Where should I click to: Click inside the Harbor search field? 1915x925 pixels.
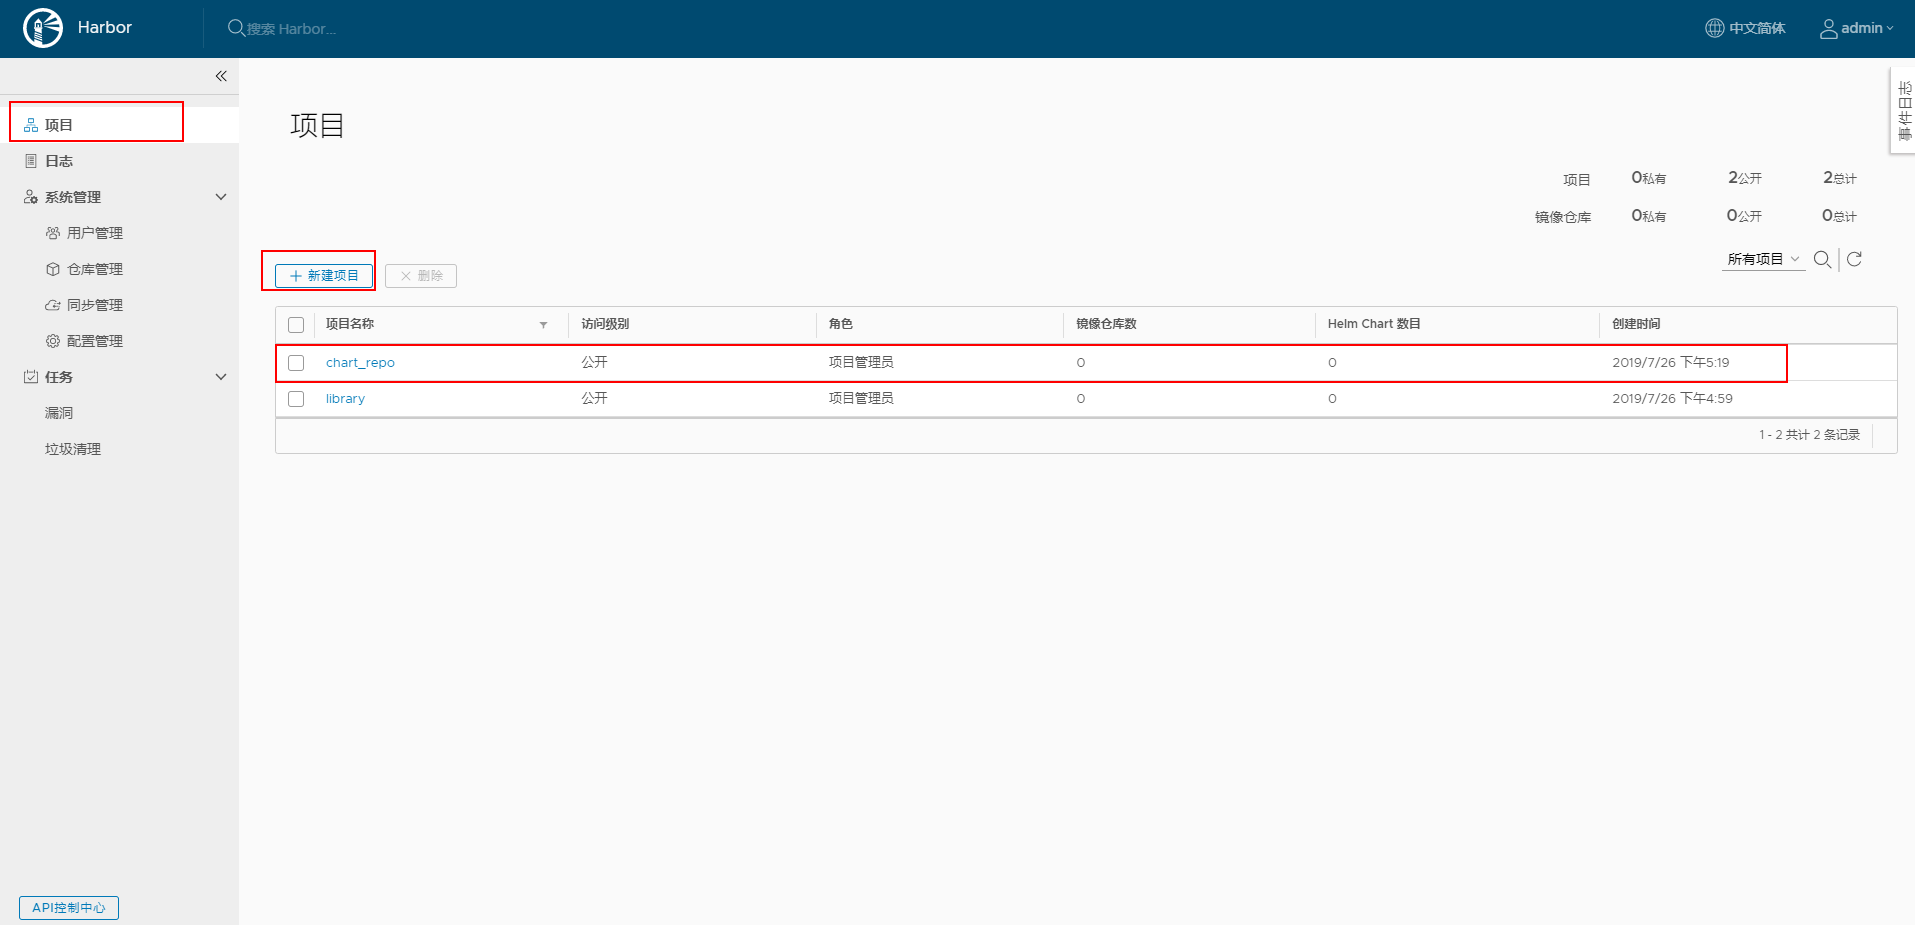tap(300, 28)
